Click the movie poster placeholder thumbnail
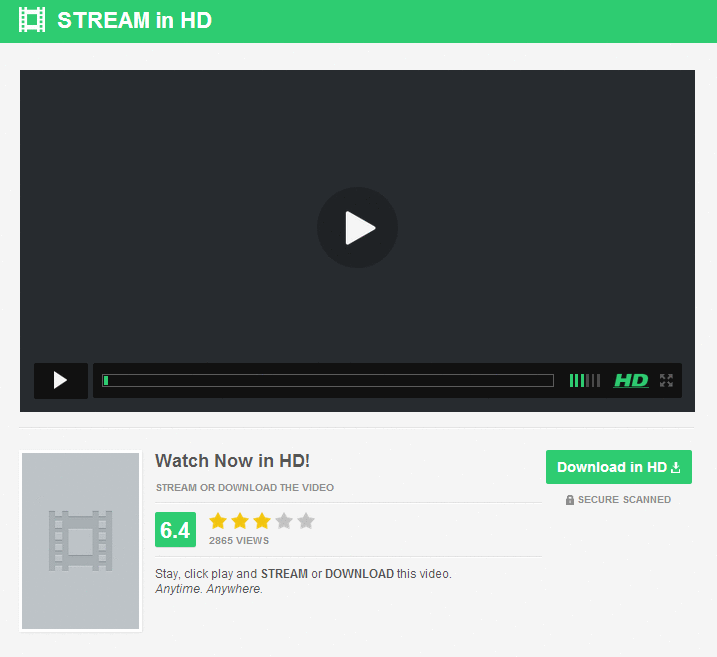Viewport: 717px width, 657px height. point(80,541)
